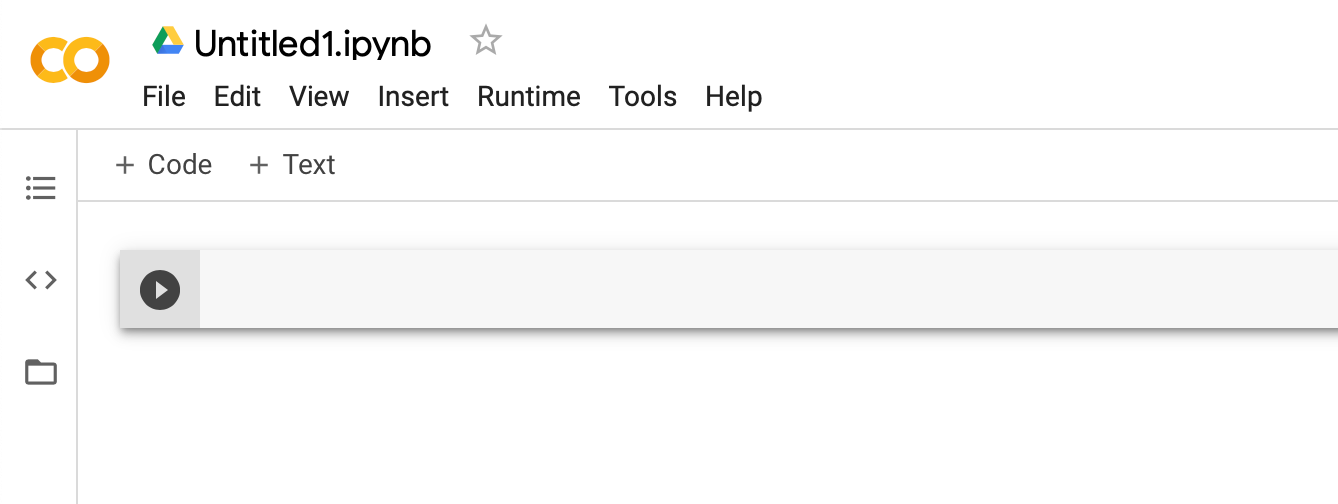Viewport: 1338px width, 504px height.
Task: Open the table of contents panel
Action: pyautogui.click(x=41, y=188)
